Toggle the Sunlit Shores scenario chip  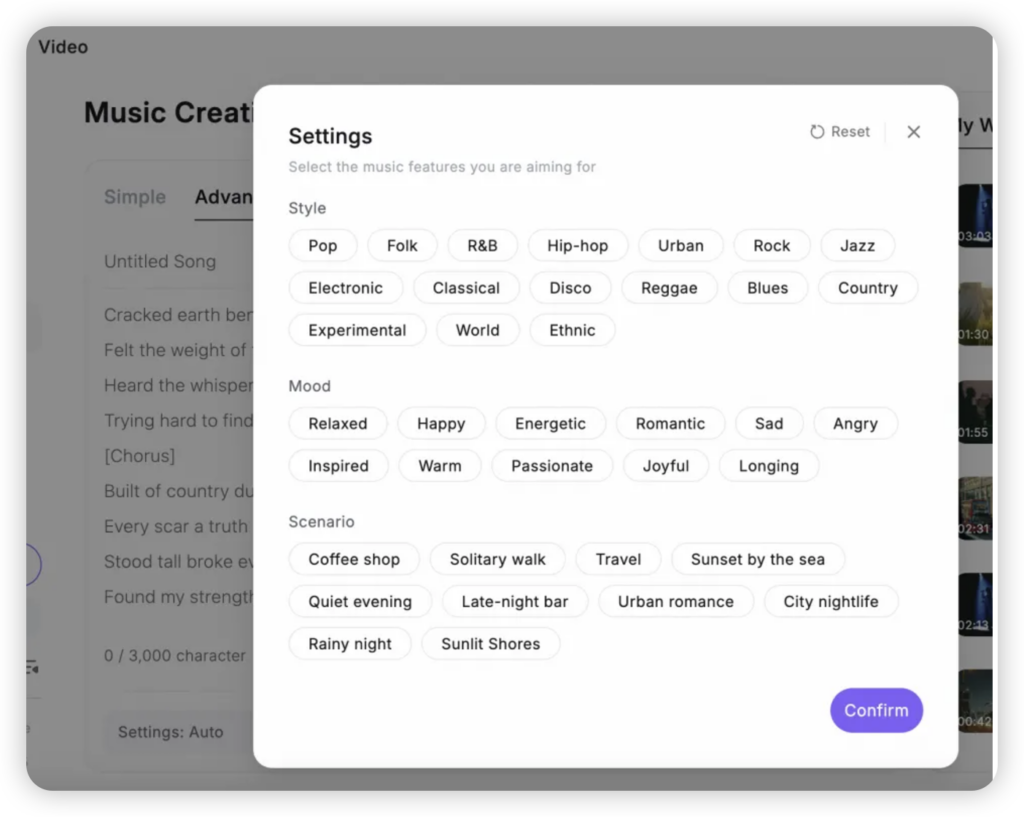tap(490, 644)
